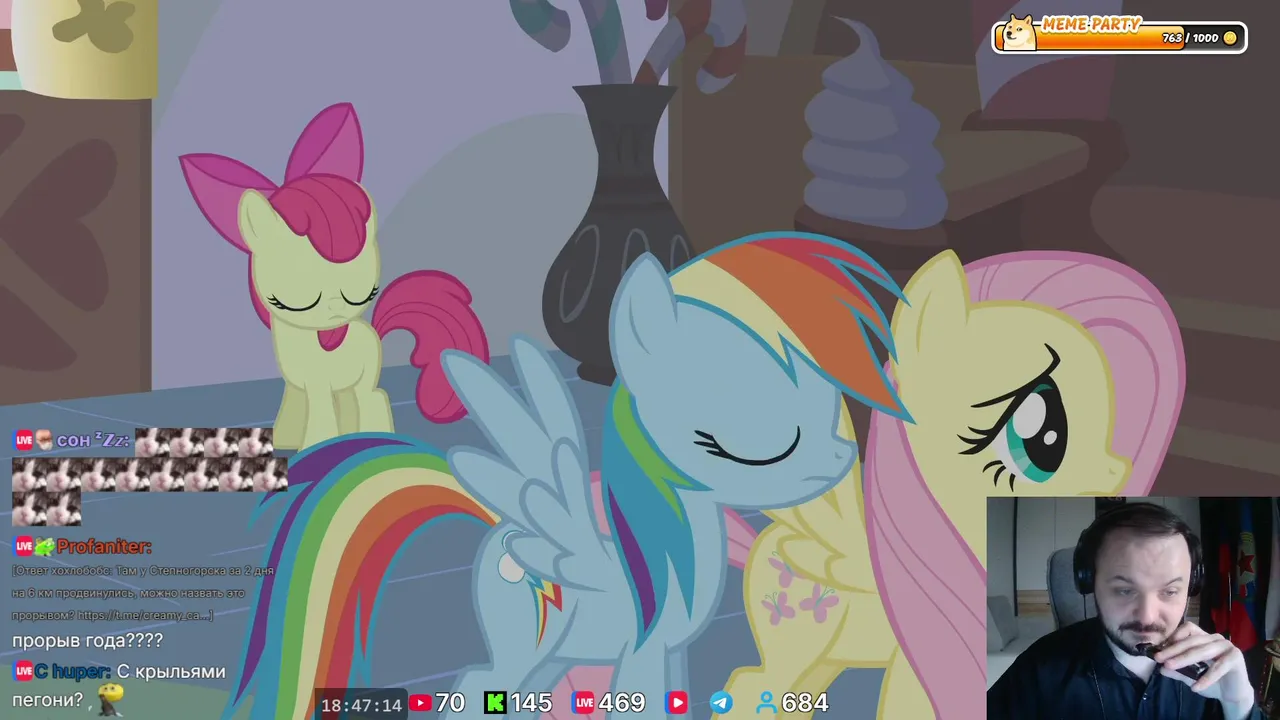This screenshot has width=1280, height=720.
Task: Click the Doge icon on Meme Party bar
Action: [x=1020, y=33]
